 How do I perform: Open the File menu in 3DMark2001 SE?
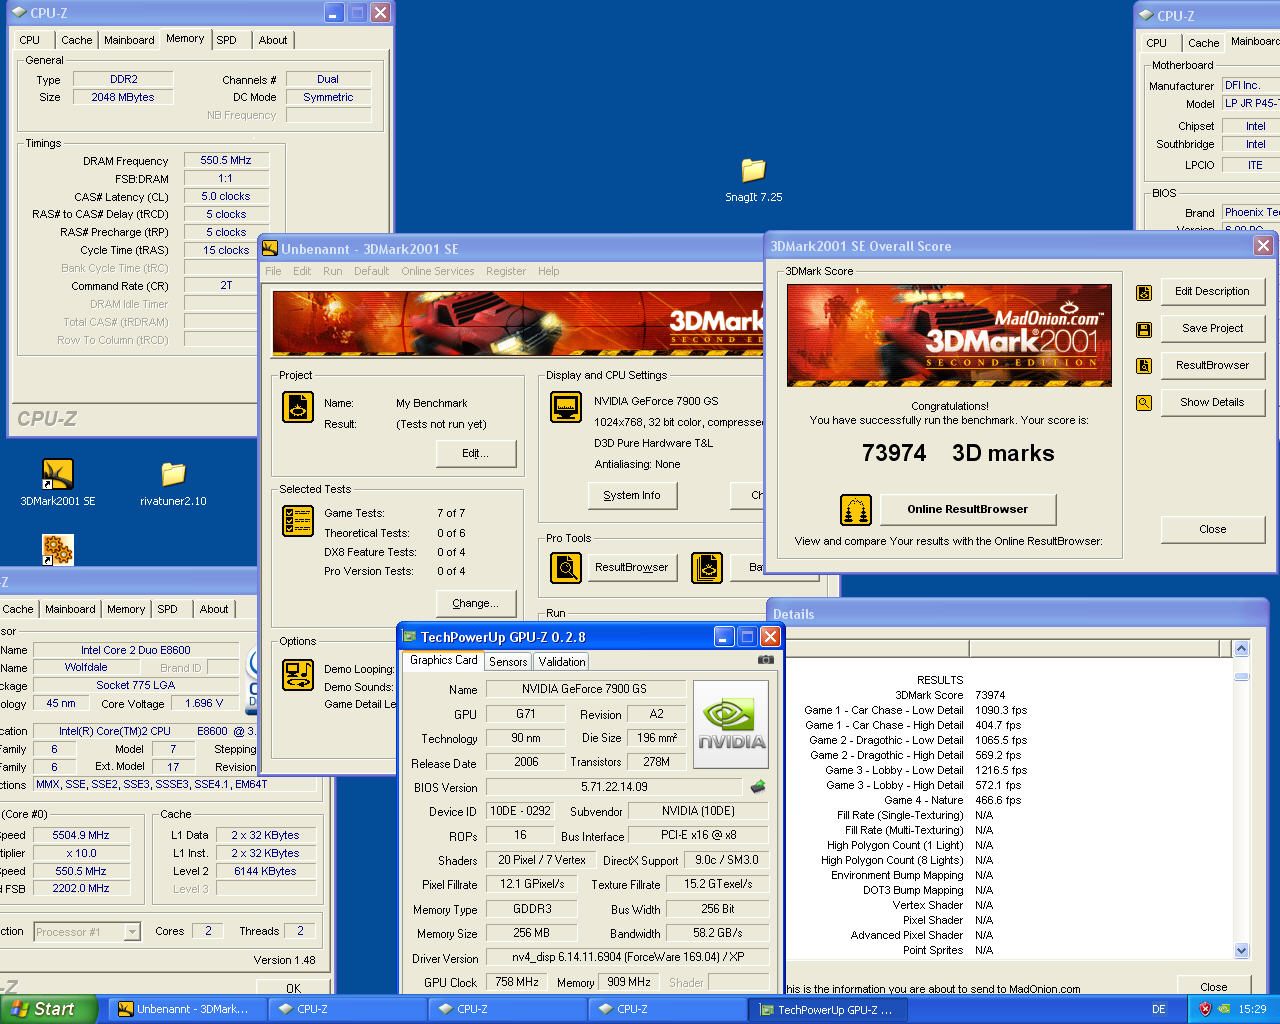point(273,271)
